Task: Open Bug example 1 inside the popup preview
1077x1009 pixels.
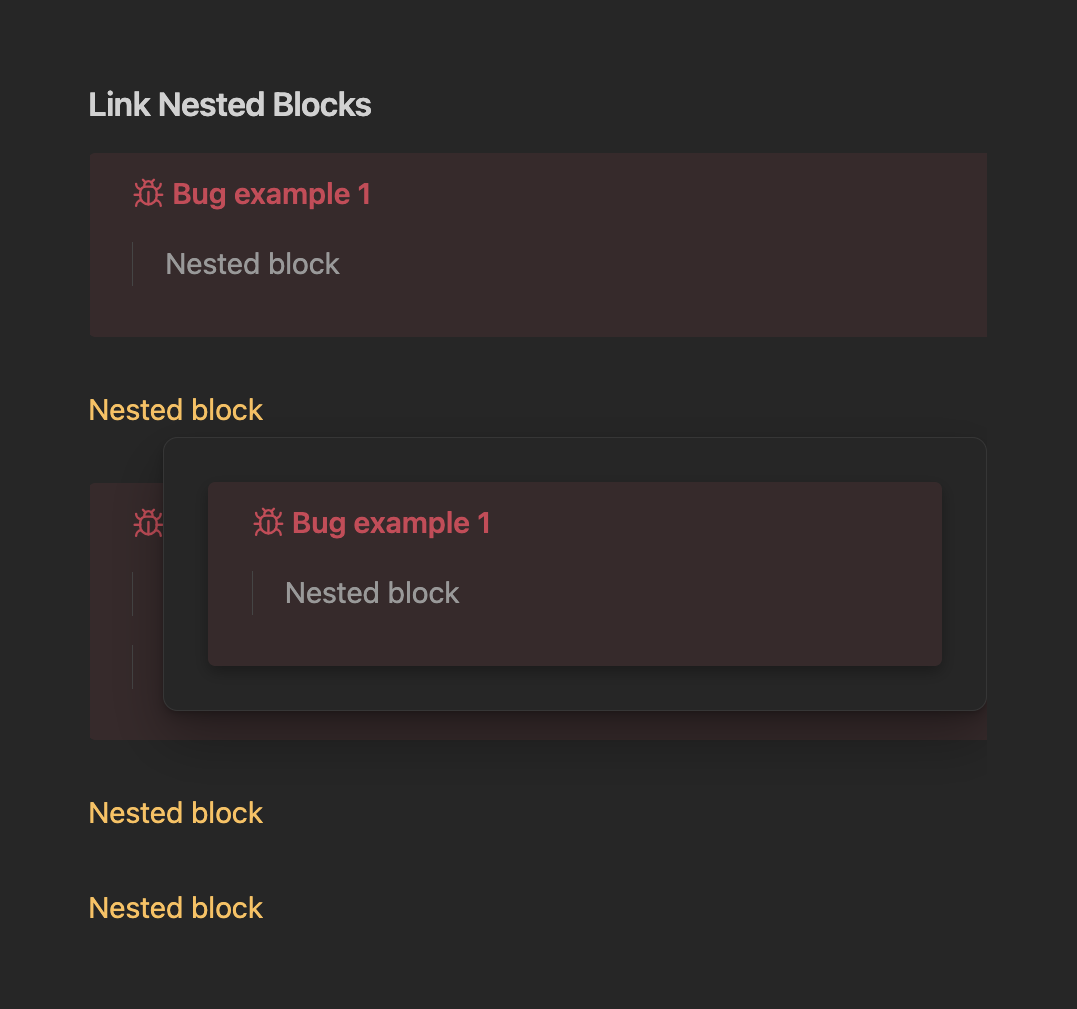Action: tap(390, 522)
